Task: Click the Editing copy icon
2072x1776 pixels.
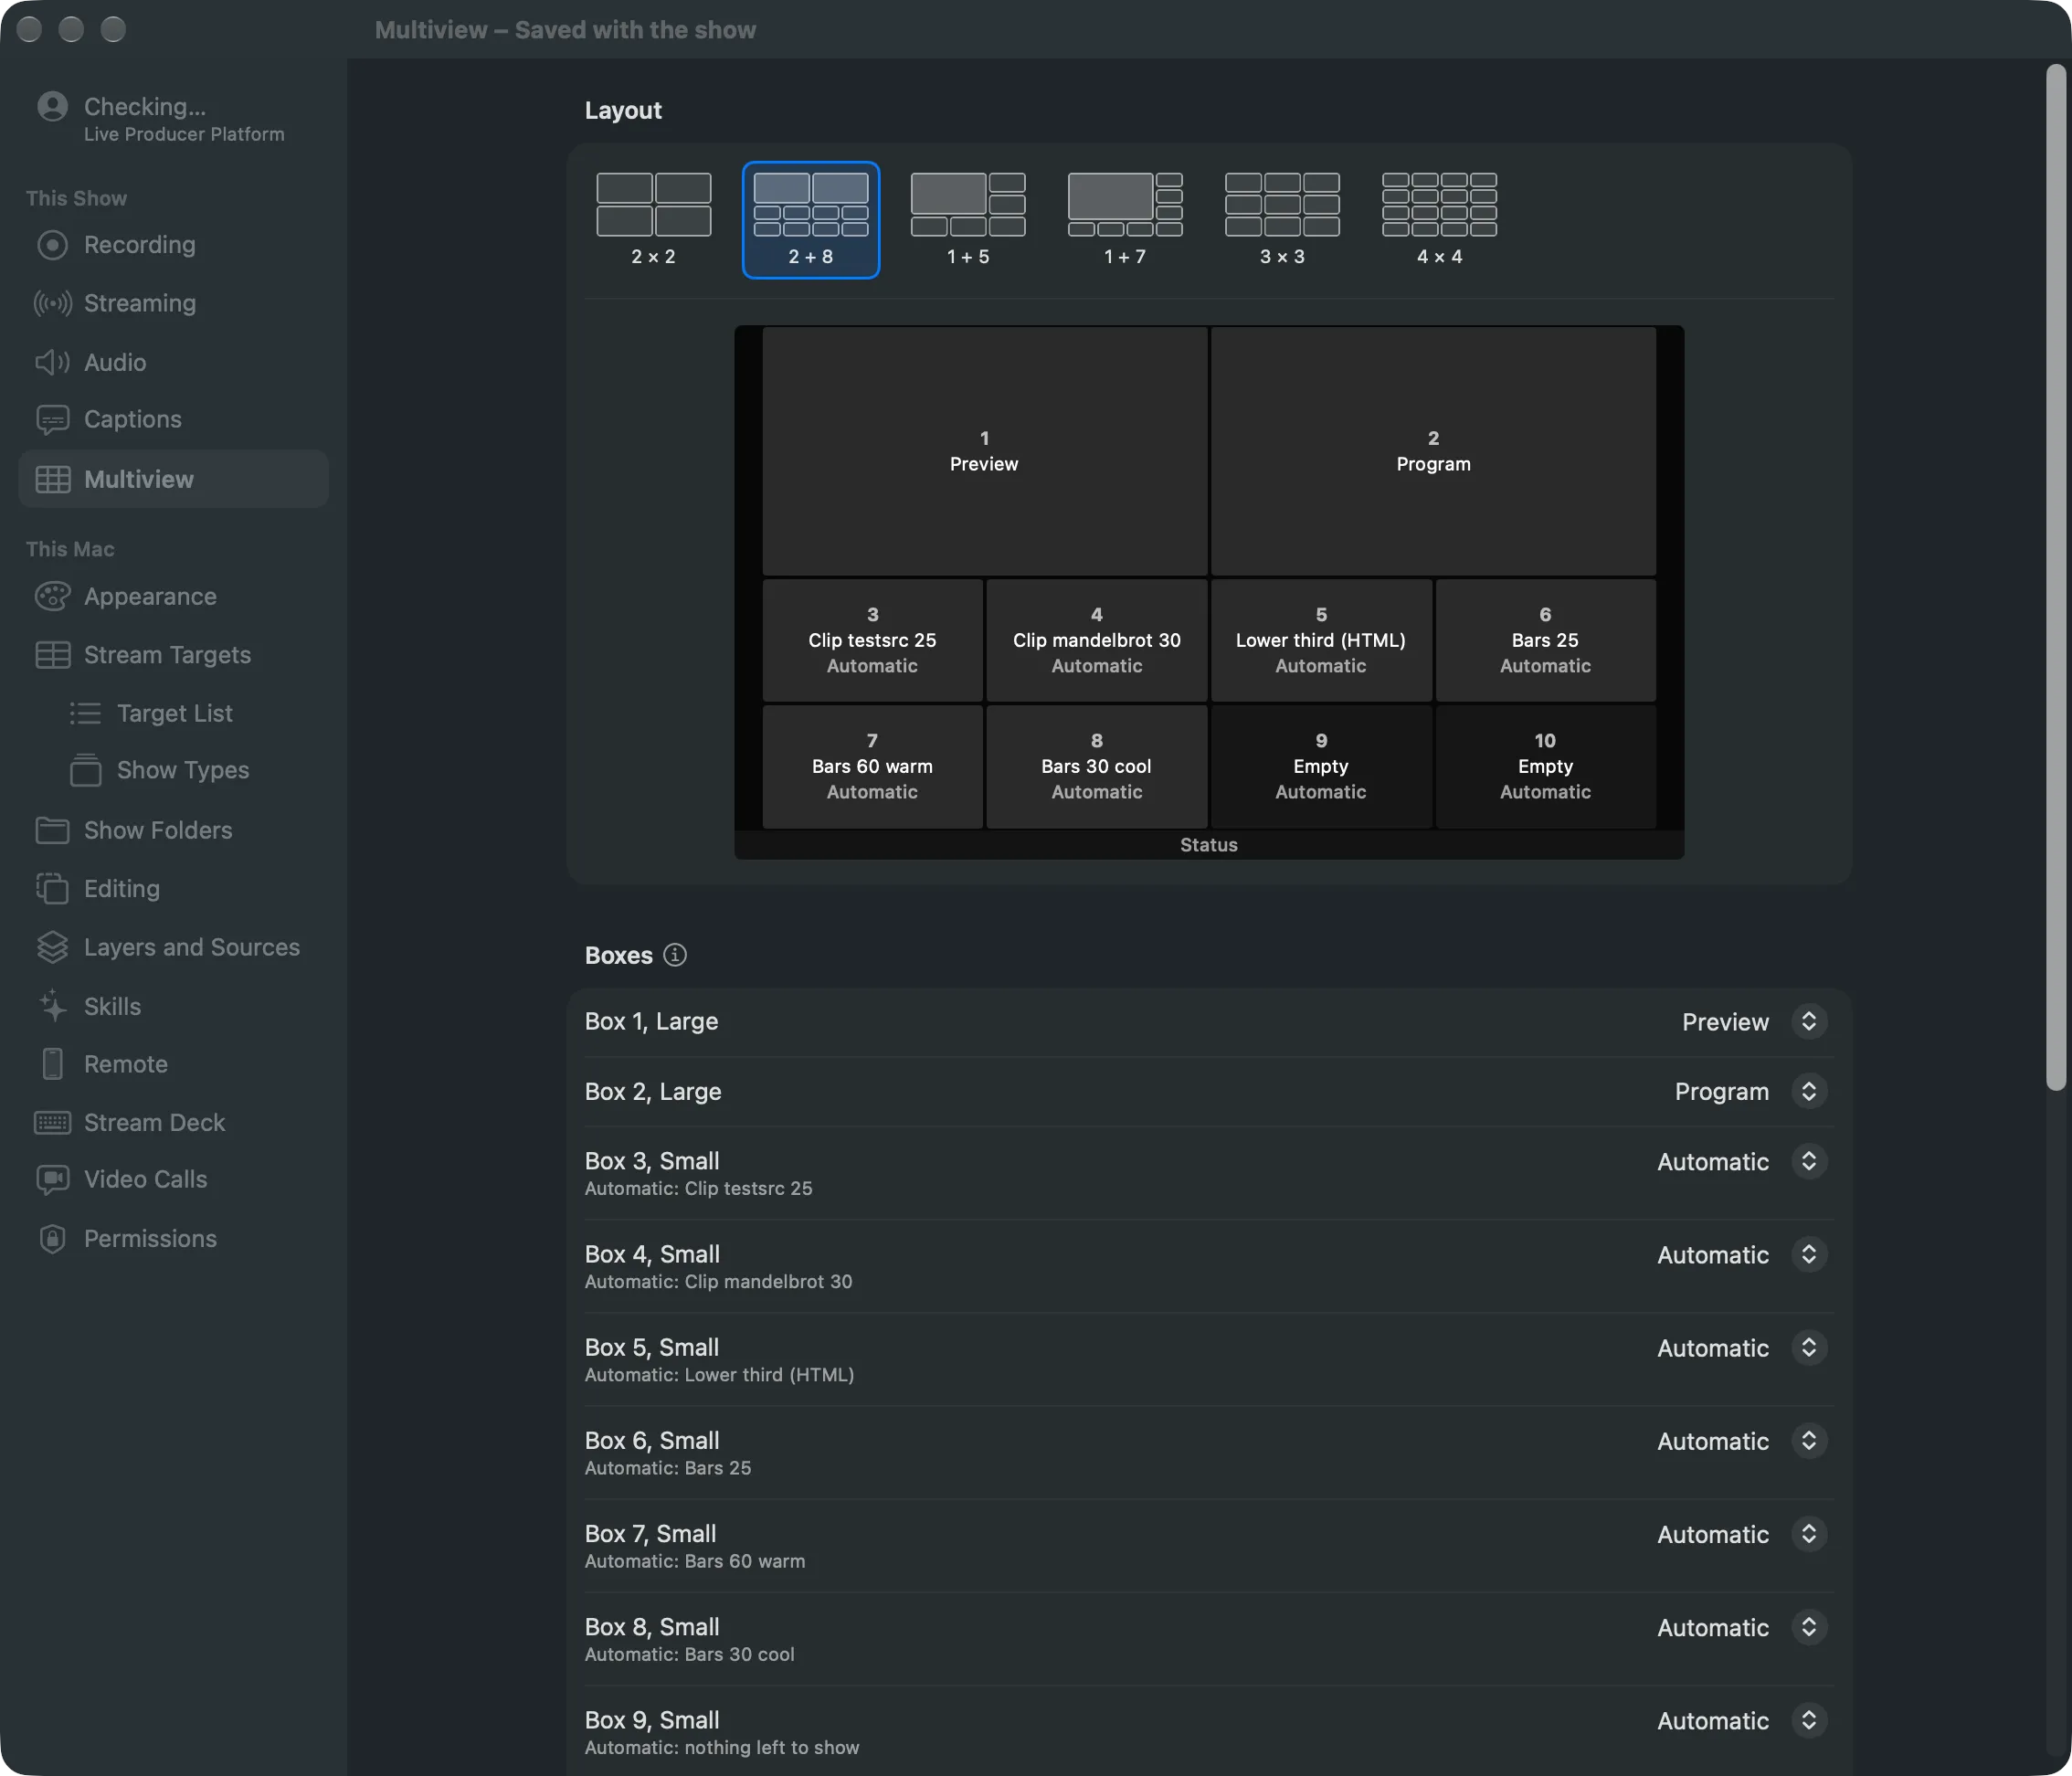Action: [52, 888]
